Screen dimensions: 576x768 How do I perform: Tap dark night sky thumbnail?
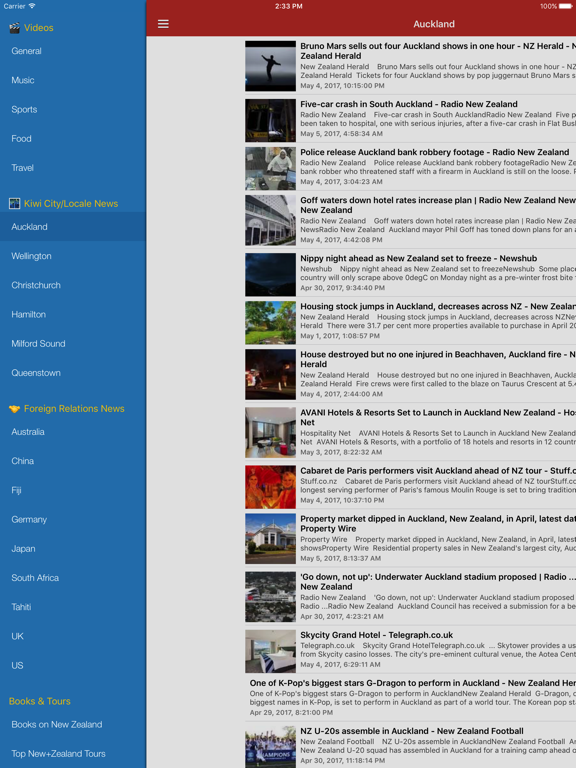pos(270,275)
